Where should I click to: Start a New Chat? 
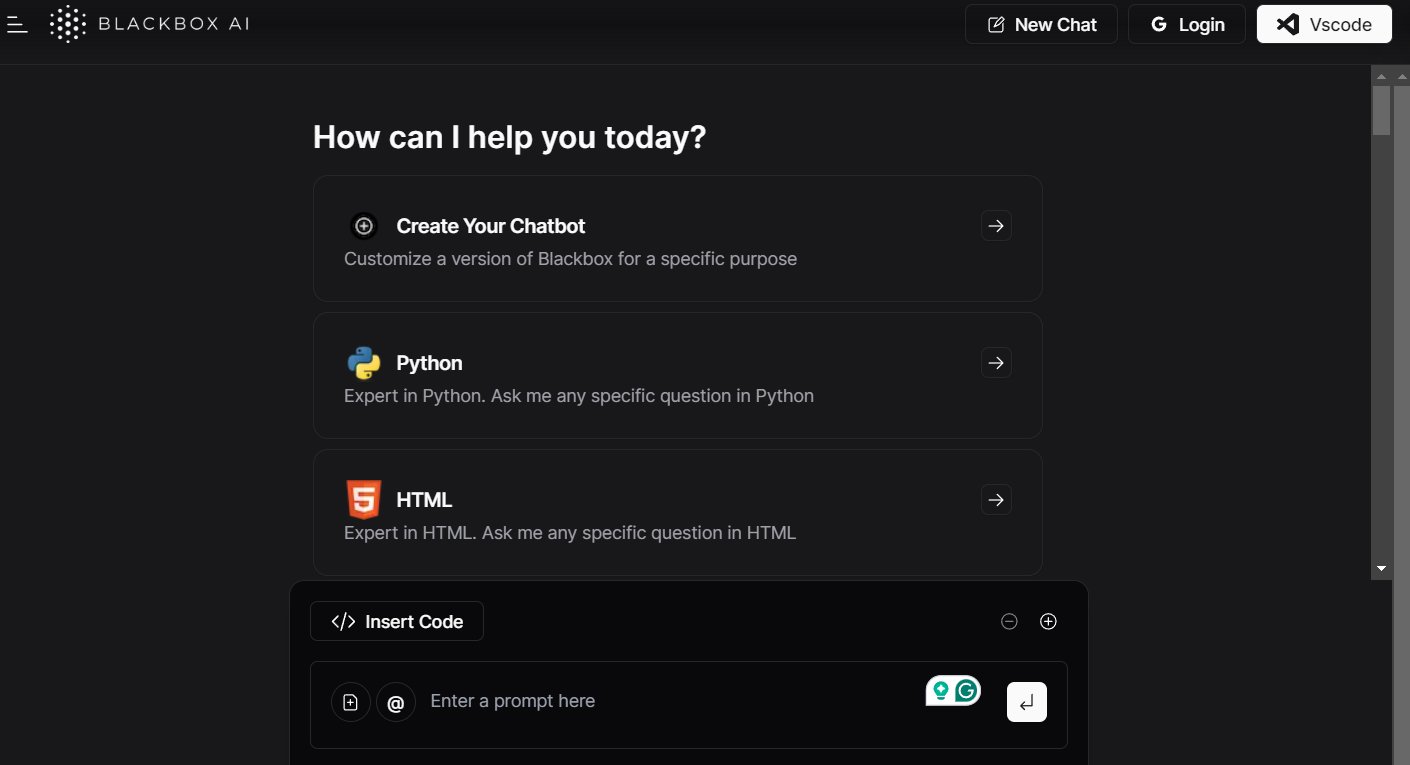click(1041, 24)
